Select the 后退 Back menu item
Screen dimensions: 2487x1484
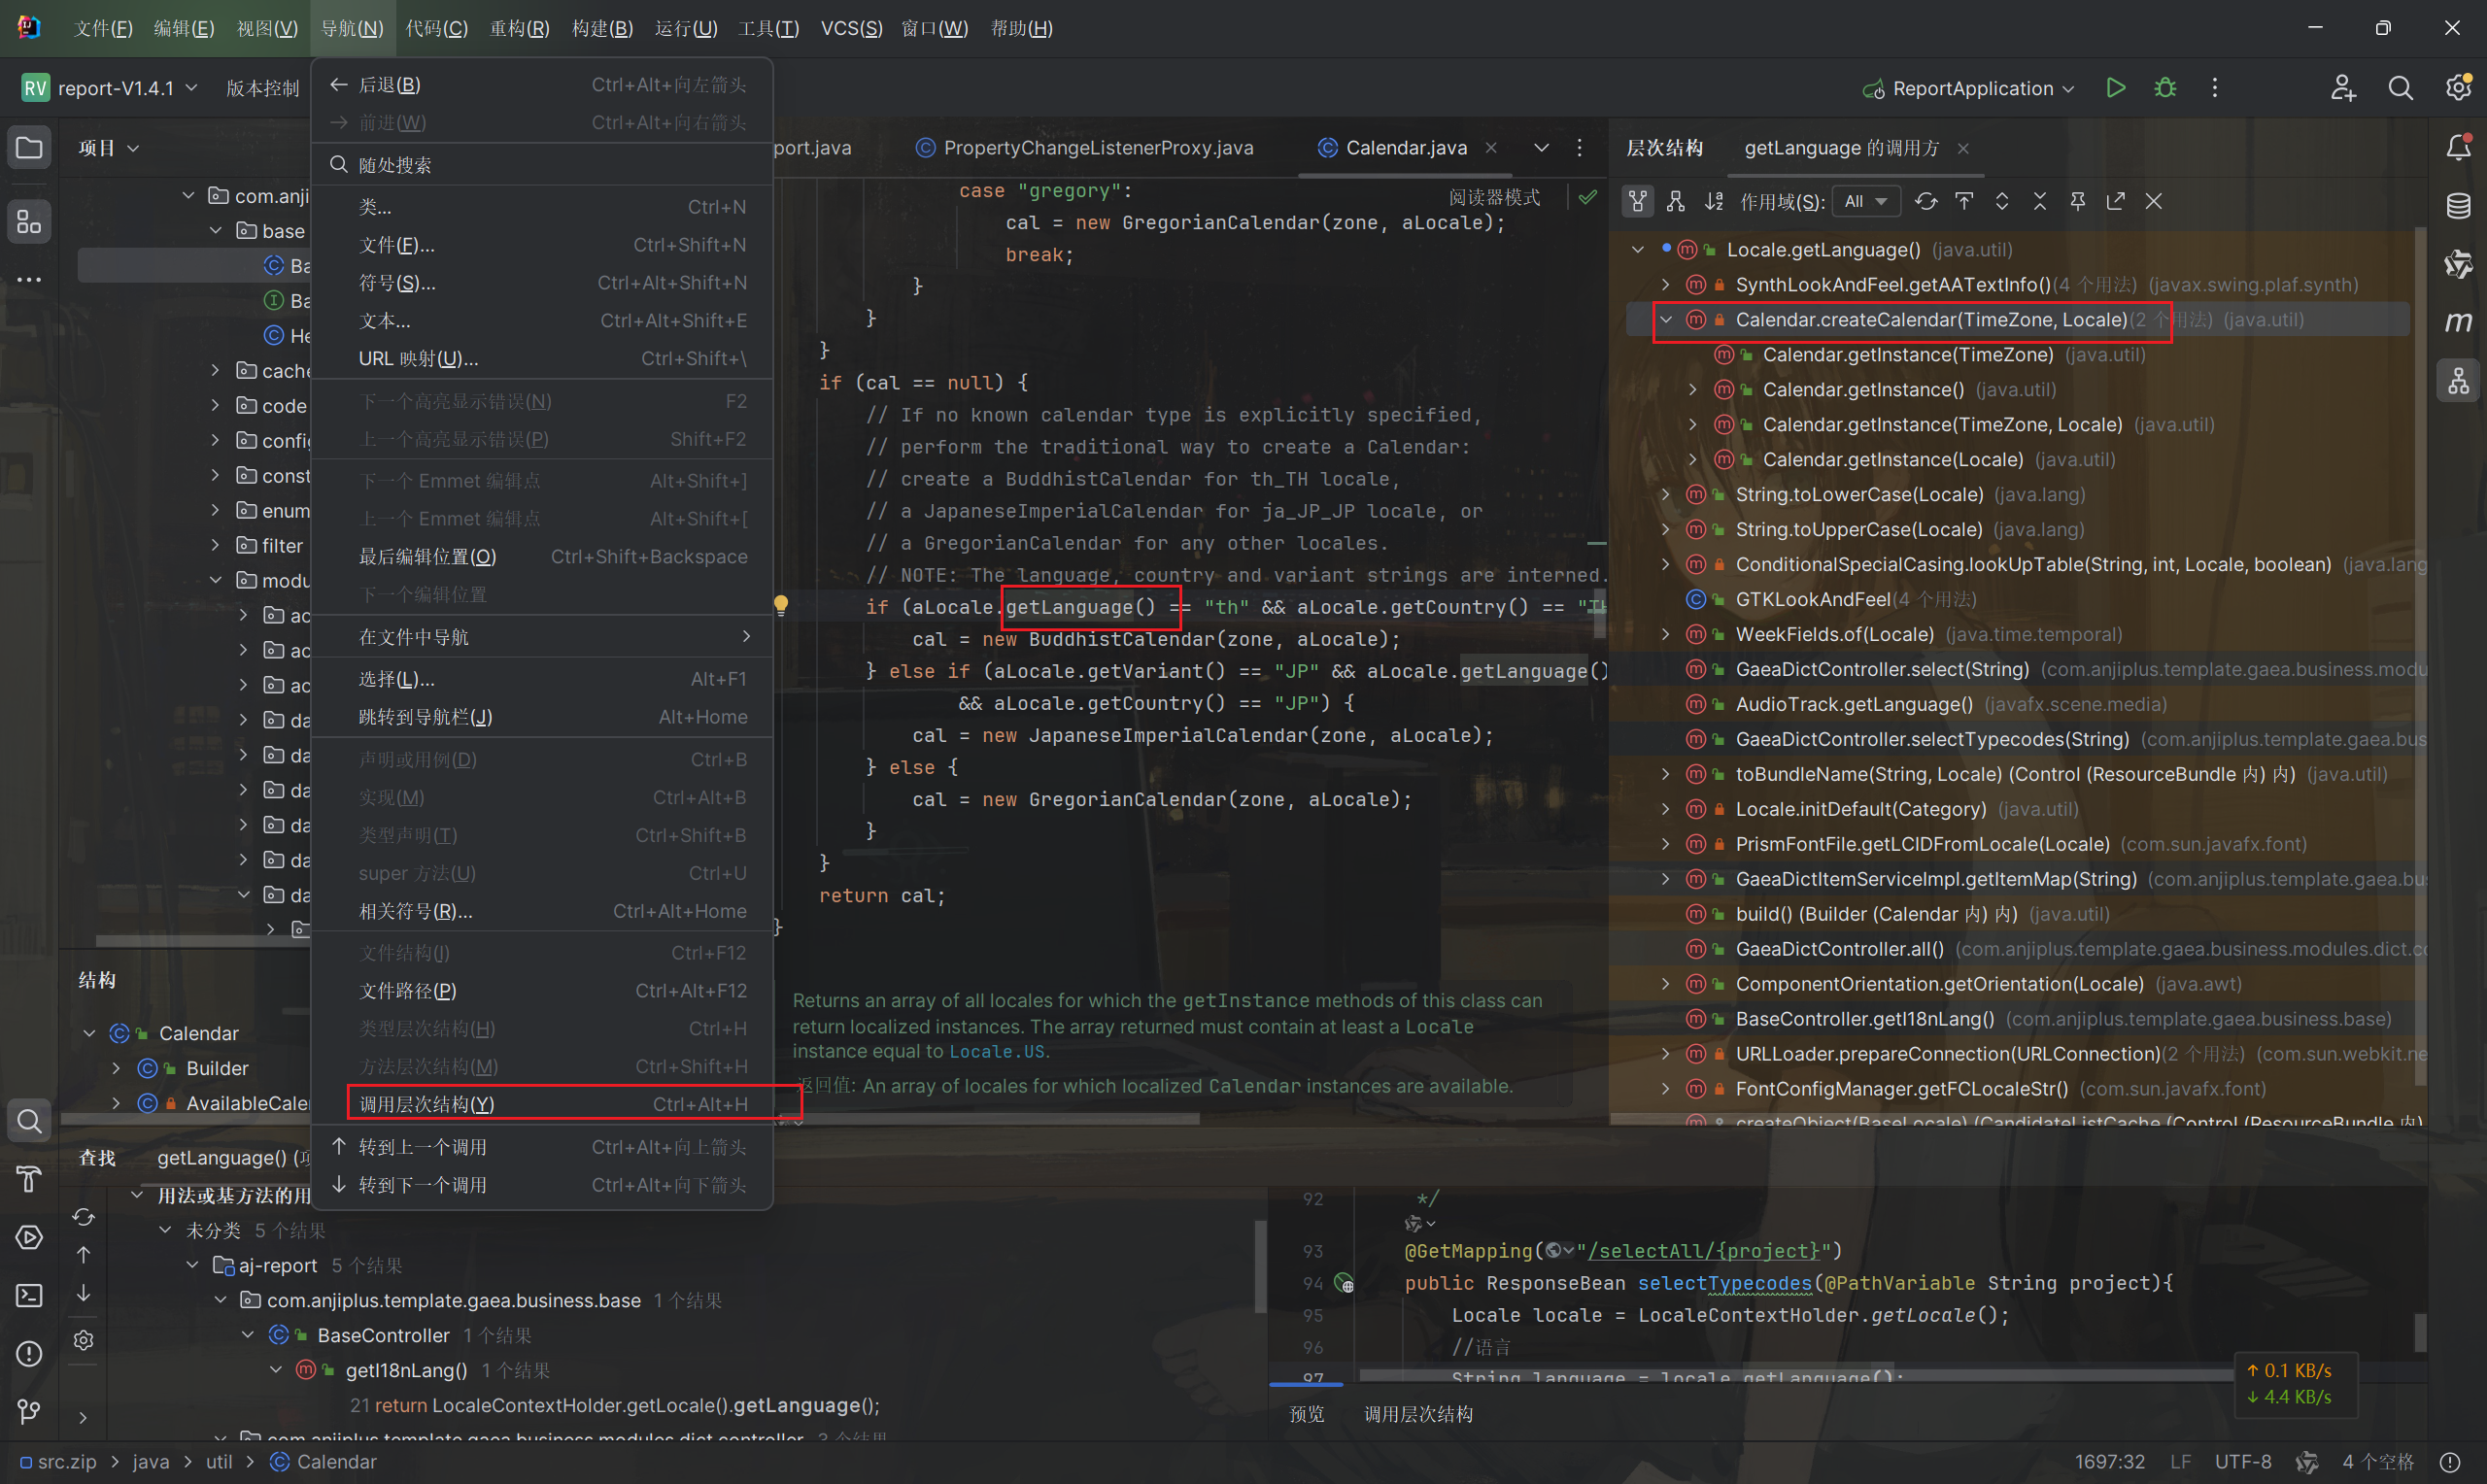tap(541, 85)
